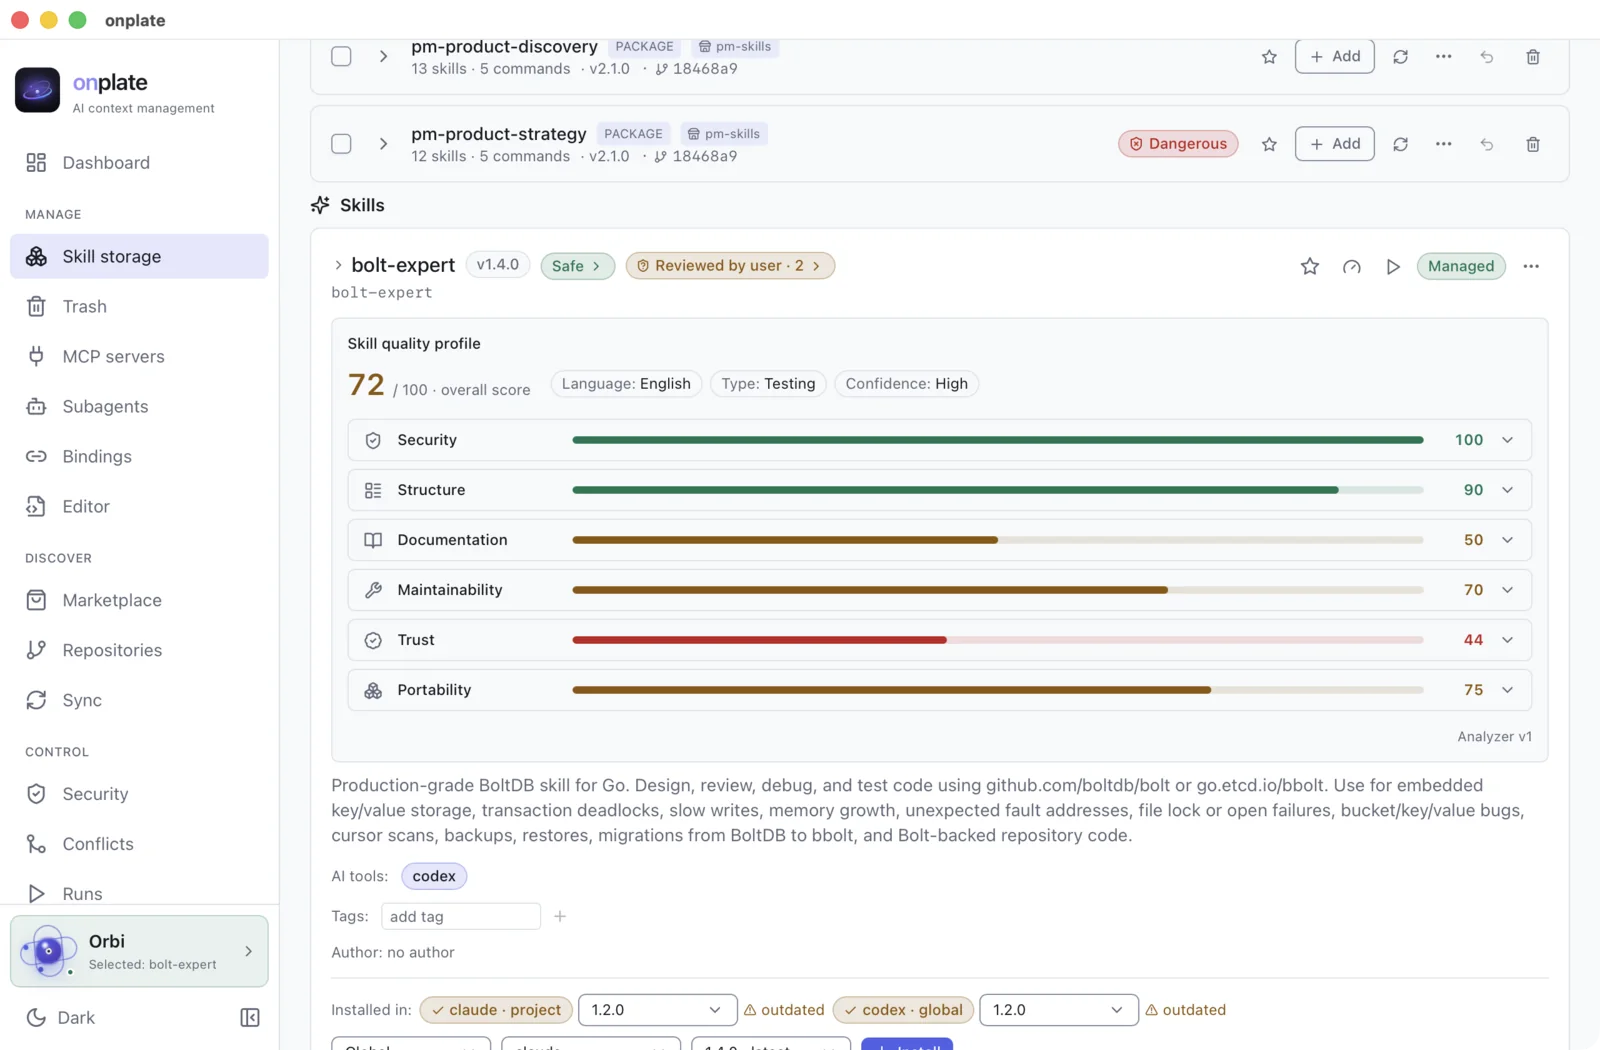Open Reviewed by user badge
Viewport: 1600px width, 1050px height.
(x=730, y=266)
